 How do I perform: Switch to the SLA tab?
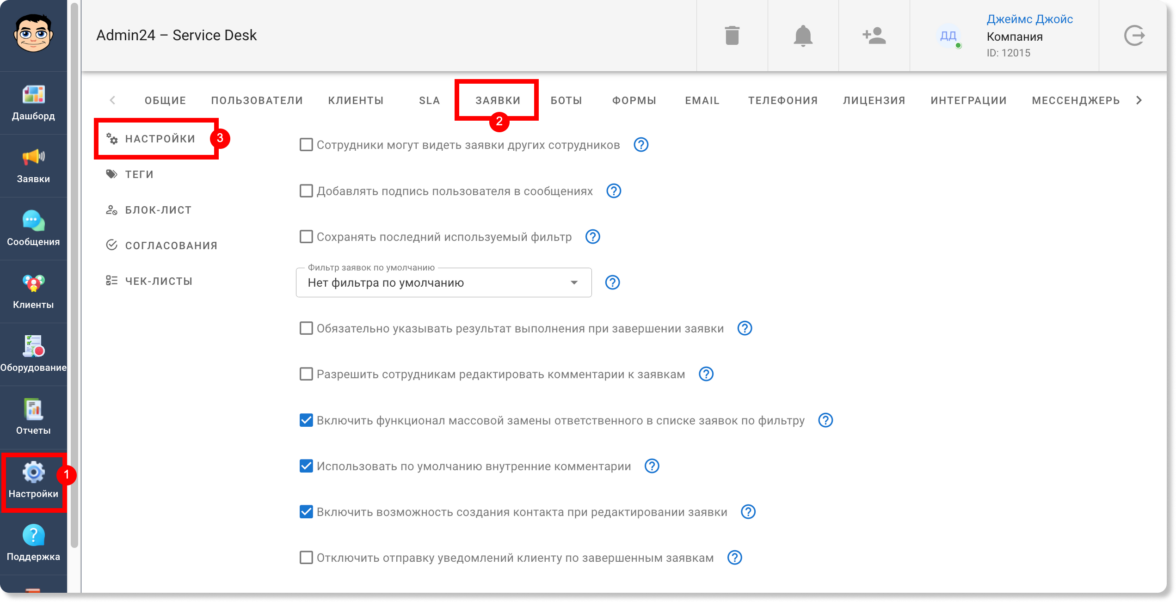[429, 100]
